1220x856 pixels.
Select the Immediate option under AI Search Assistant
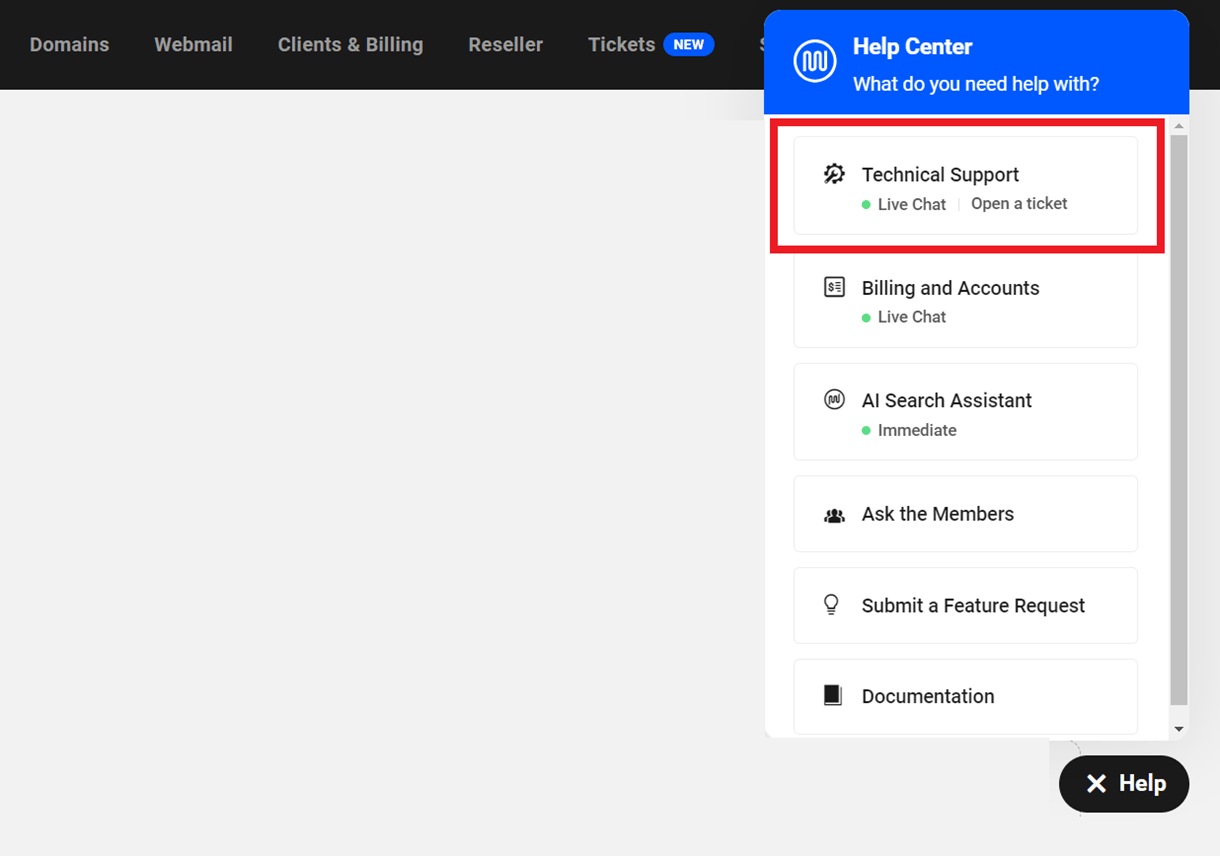(917, 430)
